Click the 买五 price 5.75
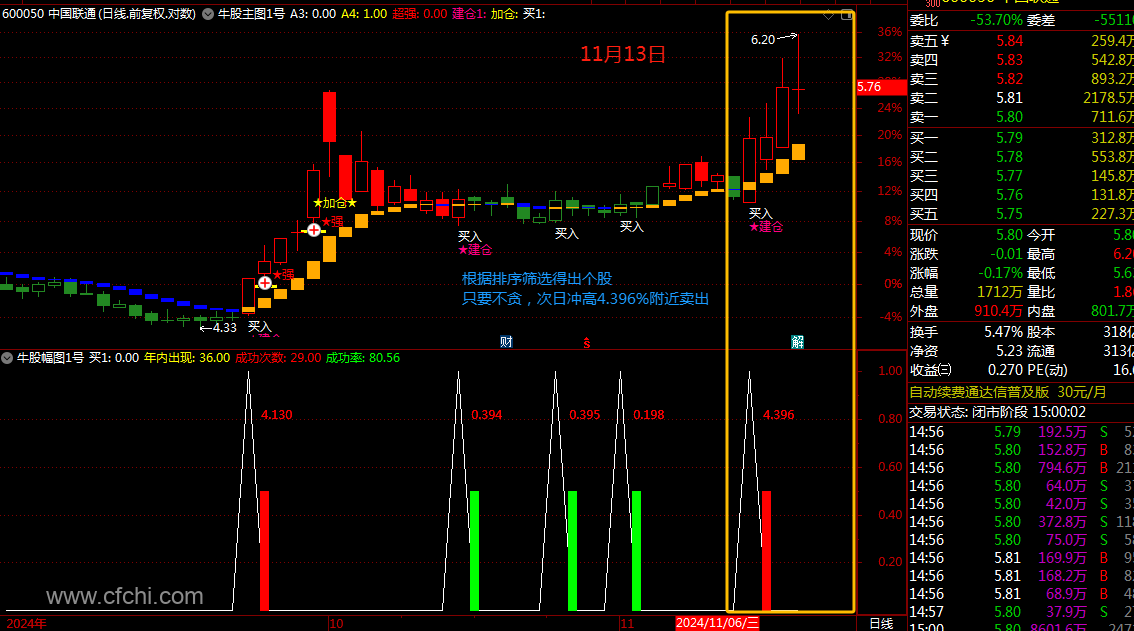This screenshot has height=631, width=1134. (1009, 213)
